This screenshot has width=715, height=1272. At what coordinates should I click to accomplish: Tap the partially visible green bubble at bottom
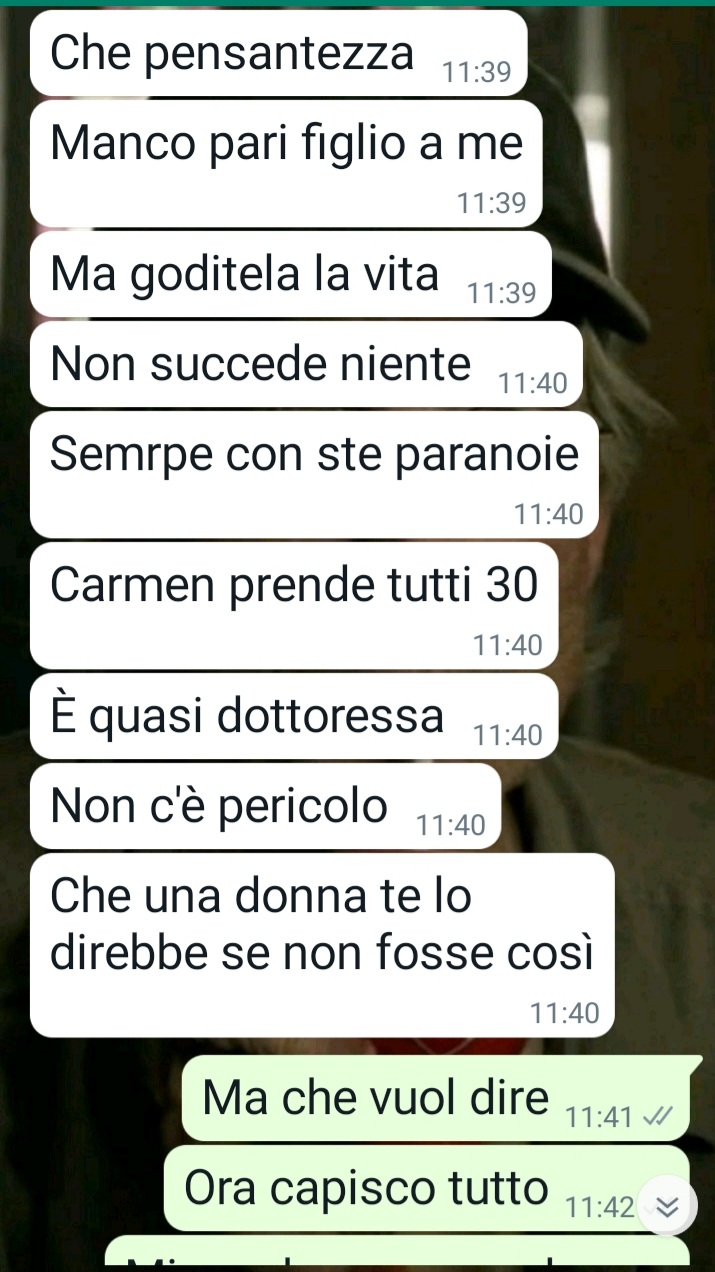point(397,1250)
